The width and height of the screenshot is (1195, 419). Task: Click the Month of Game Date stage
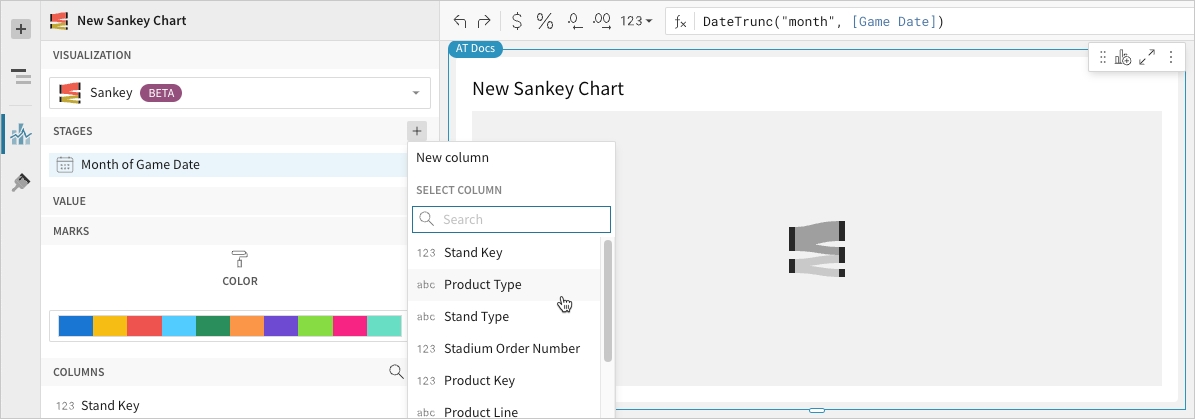pos(140,165)
